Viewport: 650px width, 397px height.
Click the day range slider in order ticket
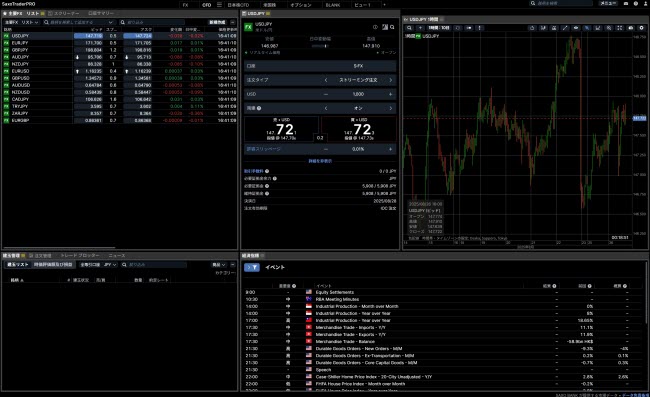pos(320,46)
